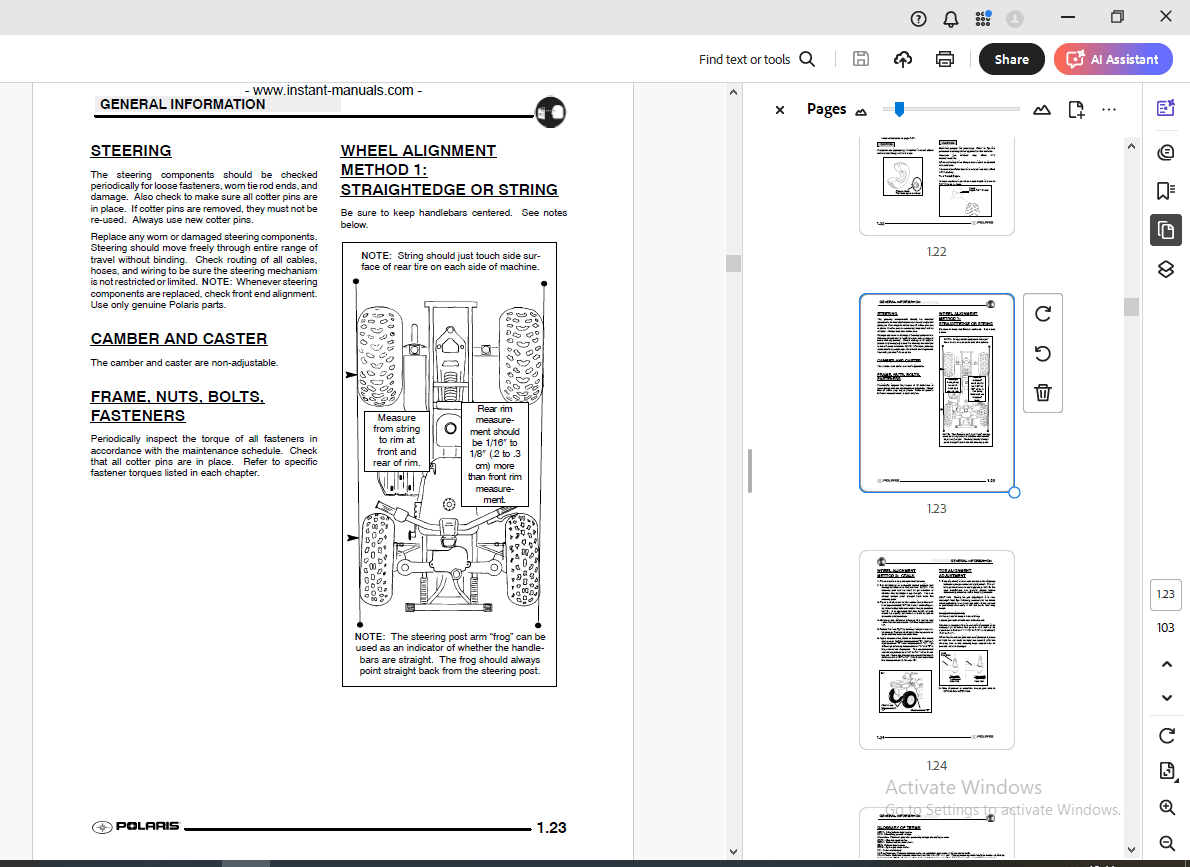Viewport: 1190px width, 867px height.
Task: Rotate page 1.23 clockwise
Action: (1042, 313)
